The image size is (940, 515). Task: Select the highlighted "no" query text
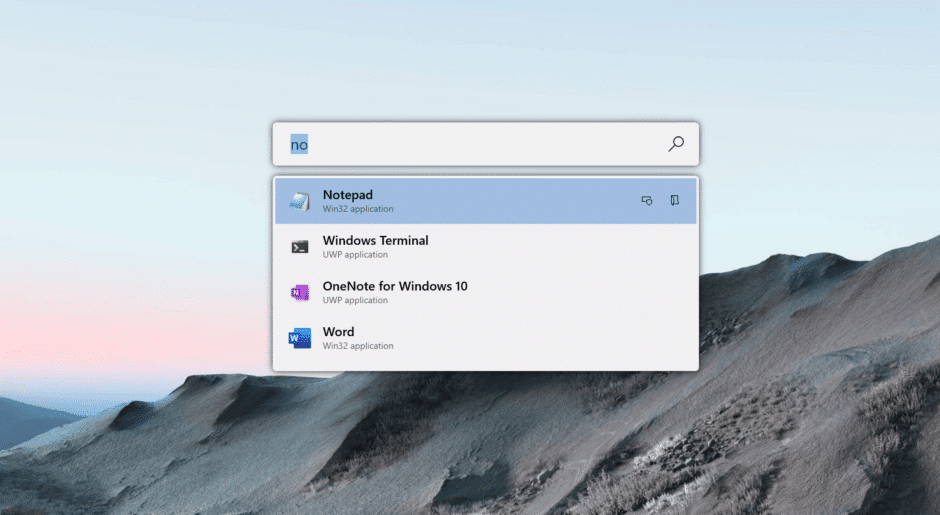(x=299, y=145)
